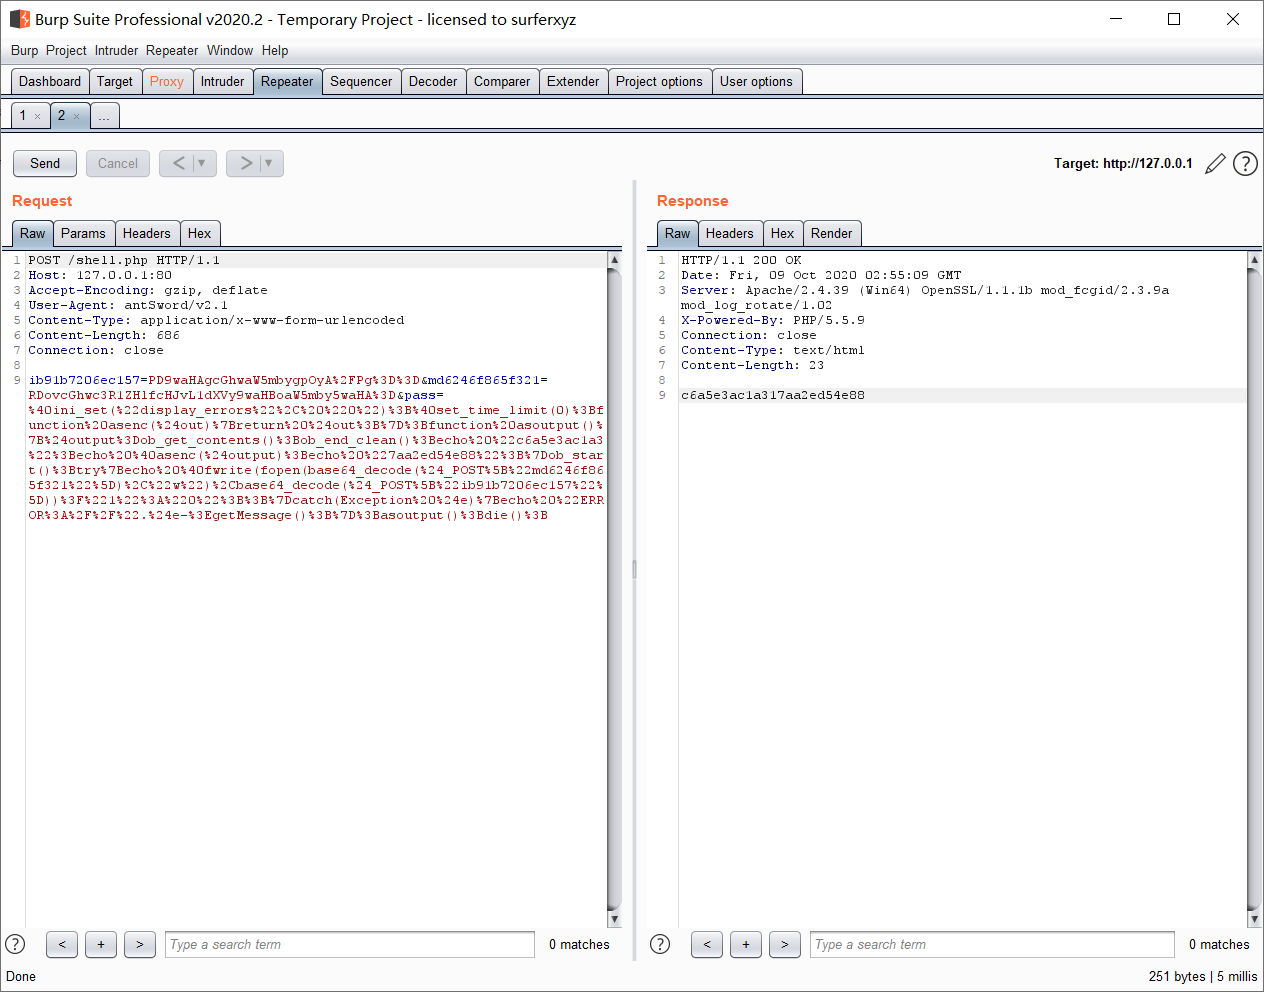Switch to the Extender tab
The image size is (1264, 992).
pos(573,82)
